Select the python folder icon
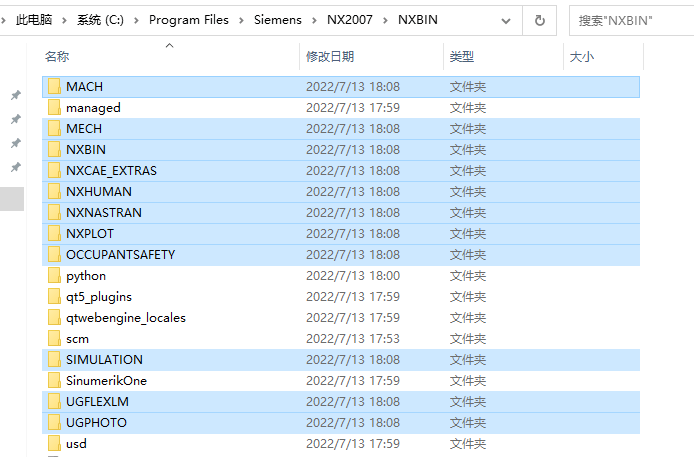This screenshot has height=457, width=694. coord(54,276)
